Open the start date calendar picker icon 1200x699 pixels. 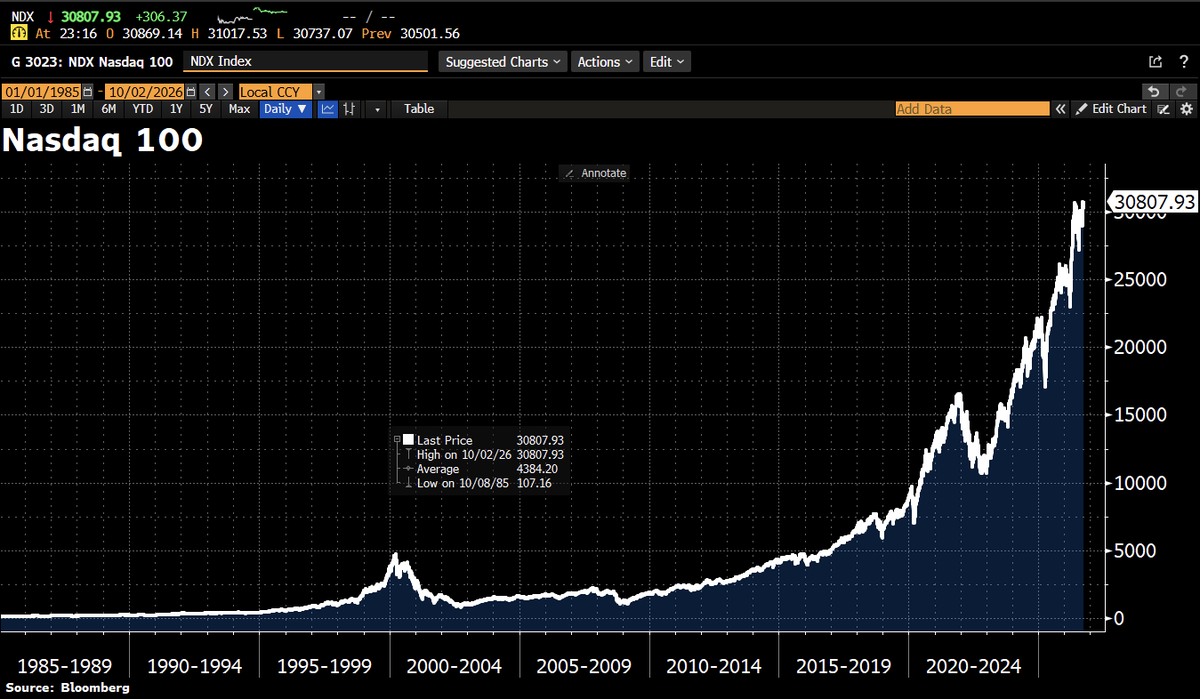[x=87, y=92]
